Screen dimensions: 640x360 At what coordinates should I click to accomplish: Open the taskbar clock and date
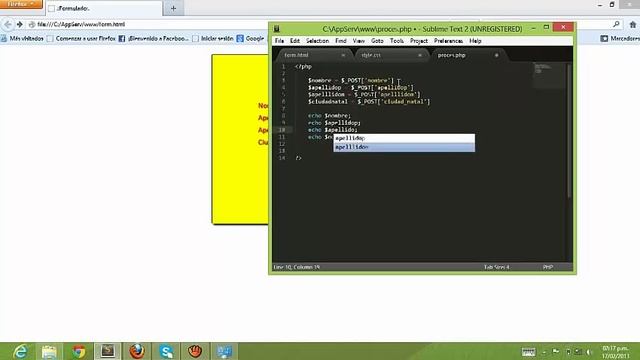(615, 352)
